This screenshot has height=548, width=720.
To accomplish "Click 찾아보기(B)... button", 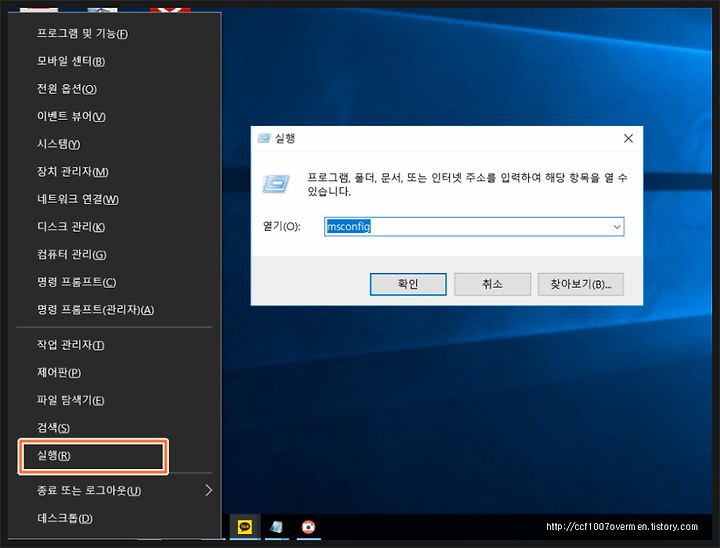I will (x=581, y=284).
